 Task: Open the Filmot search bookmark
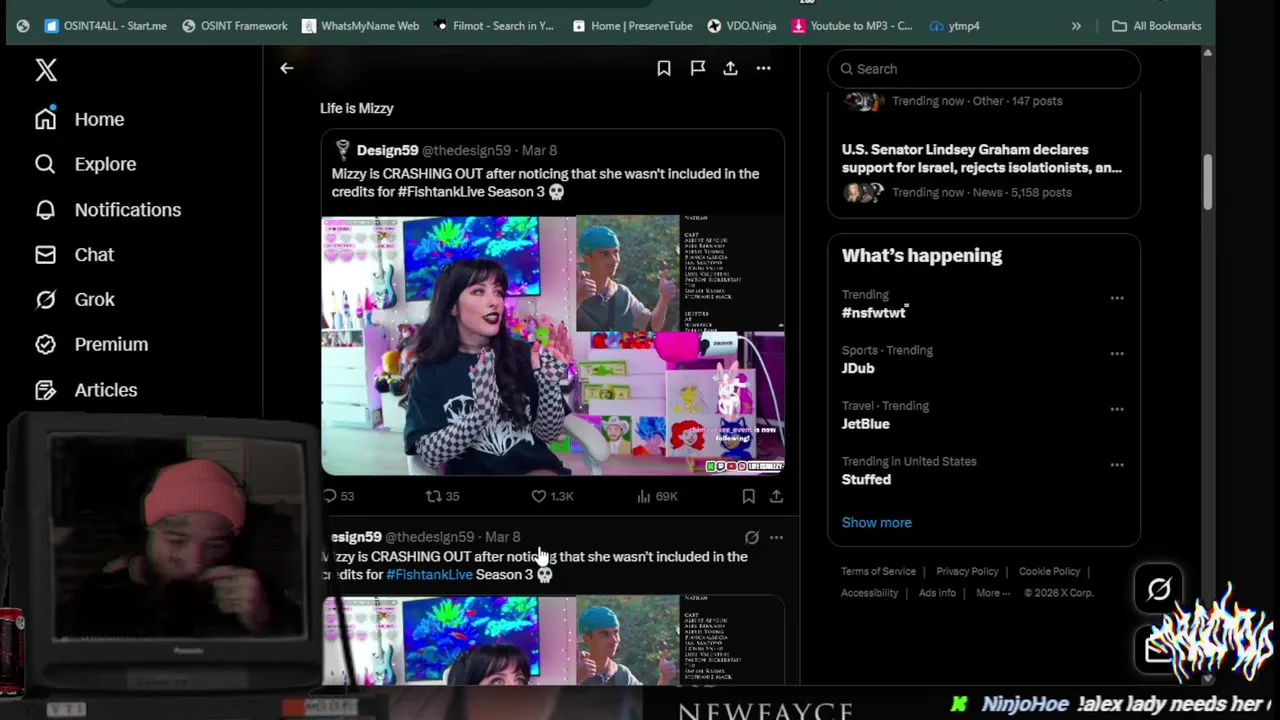494,26
